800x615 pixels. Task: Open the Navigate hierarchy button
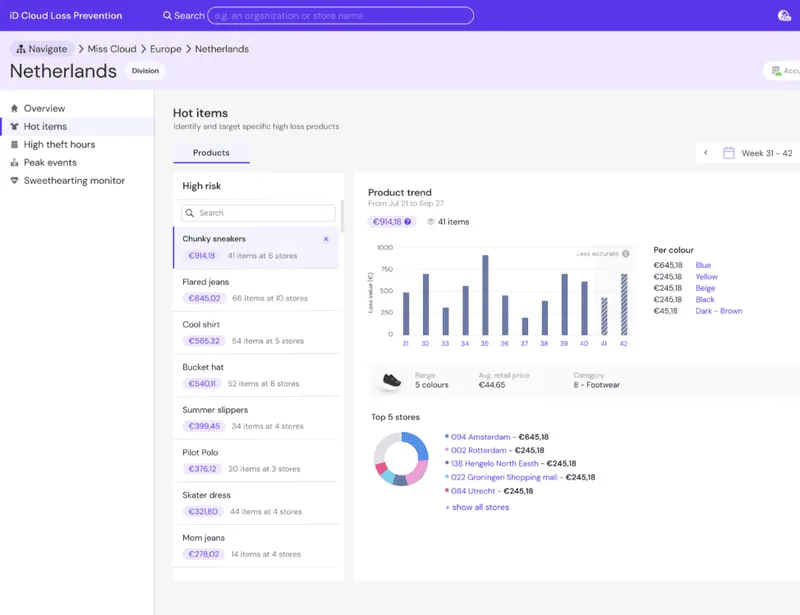point(42,49)
